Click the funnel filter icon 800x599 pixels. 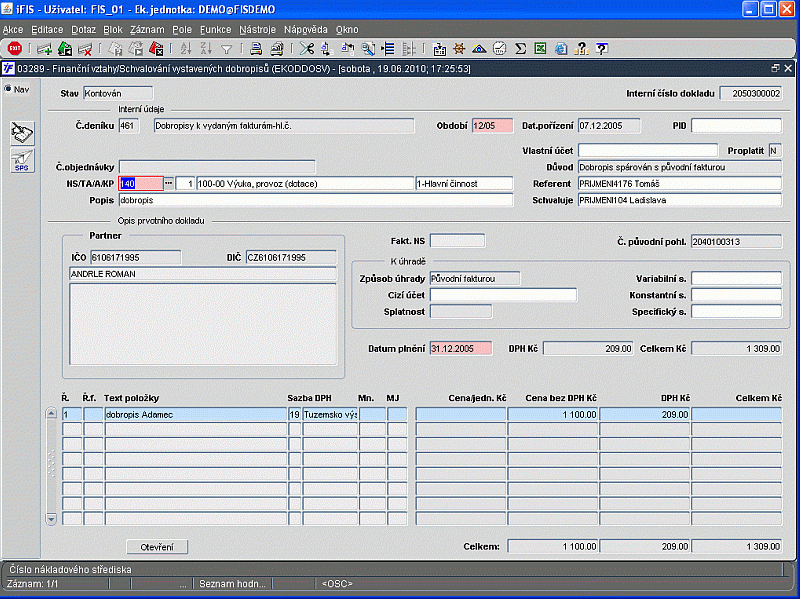click(x=227, y=49)
